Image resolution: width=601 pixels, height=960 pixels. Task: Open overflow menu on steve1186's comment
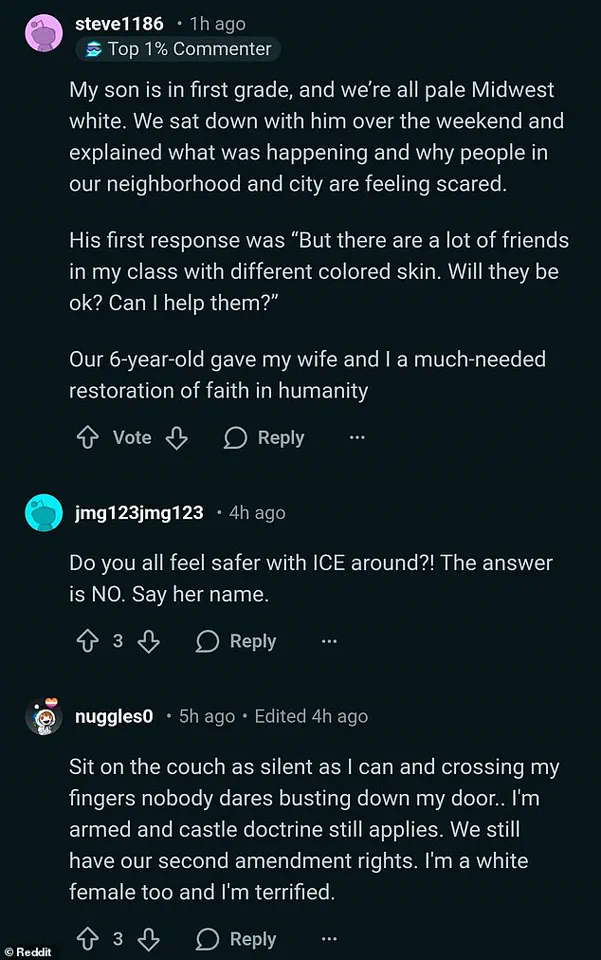[x=357, y=437]
